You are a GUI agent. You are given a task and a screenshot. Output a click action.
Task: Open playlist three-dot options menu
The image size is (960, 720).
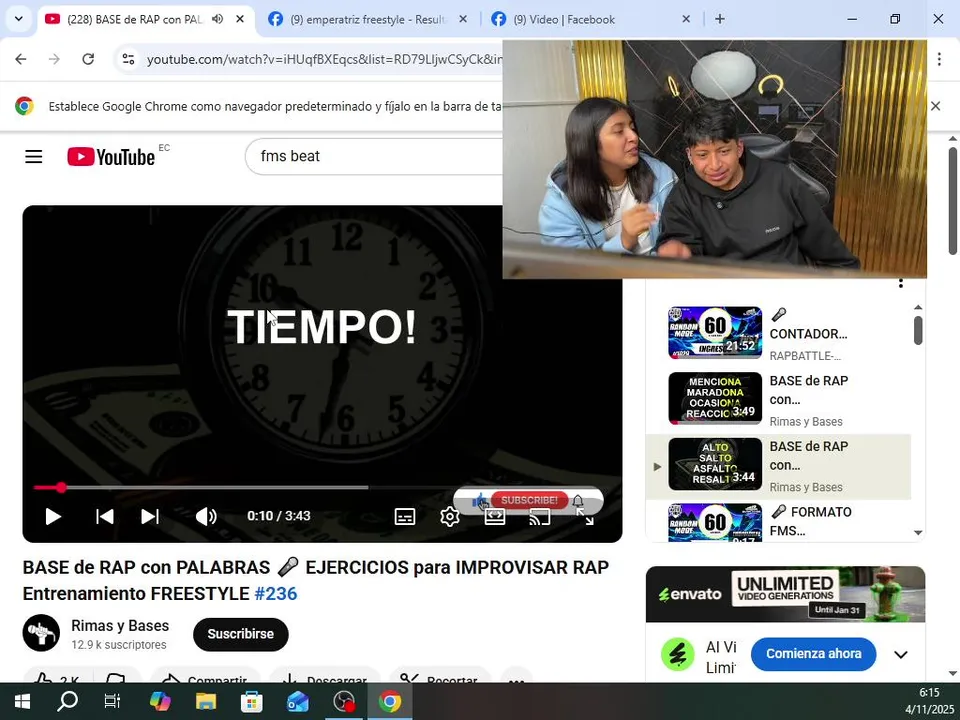pyautogui.click(x=901, y=283)
